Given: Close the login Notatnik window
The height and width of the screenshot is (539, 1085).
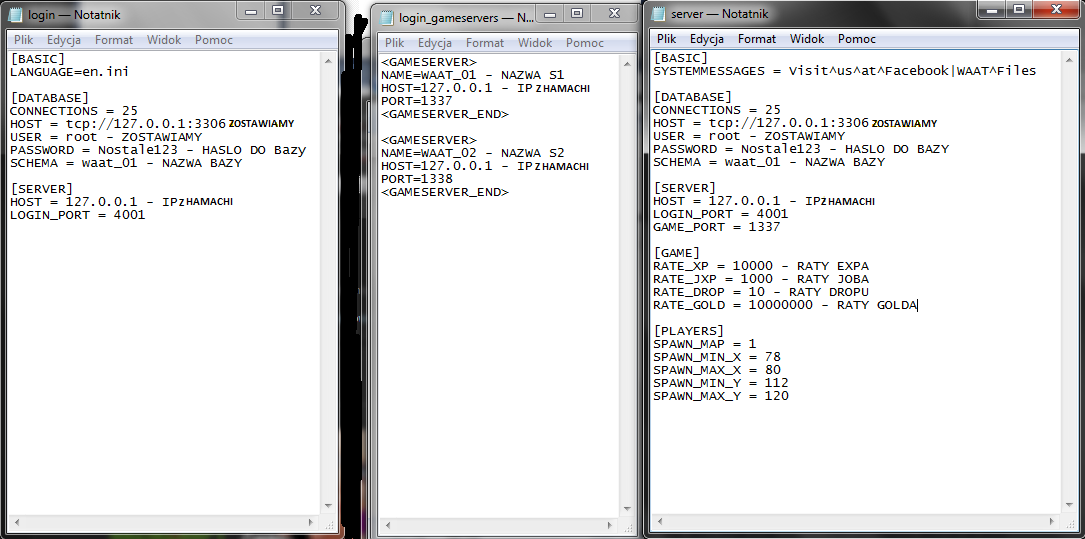Looking at the screenshot, I should tap(316, 10).
